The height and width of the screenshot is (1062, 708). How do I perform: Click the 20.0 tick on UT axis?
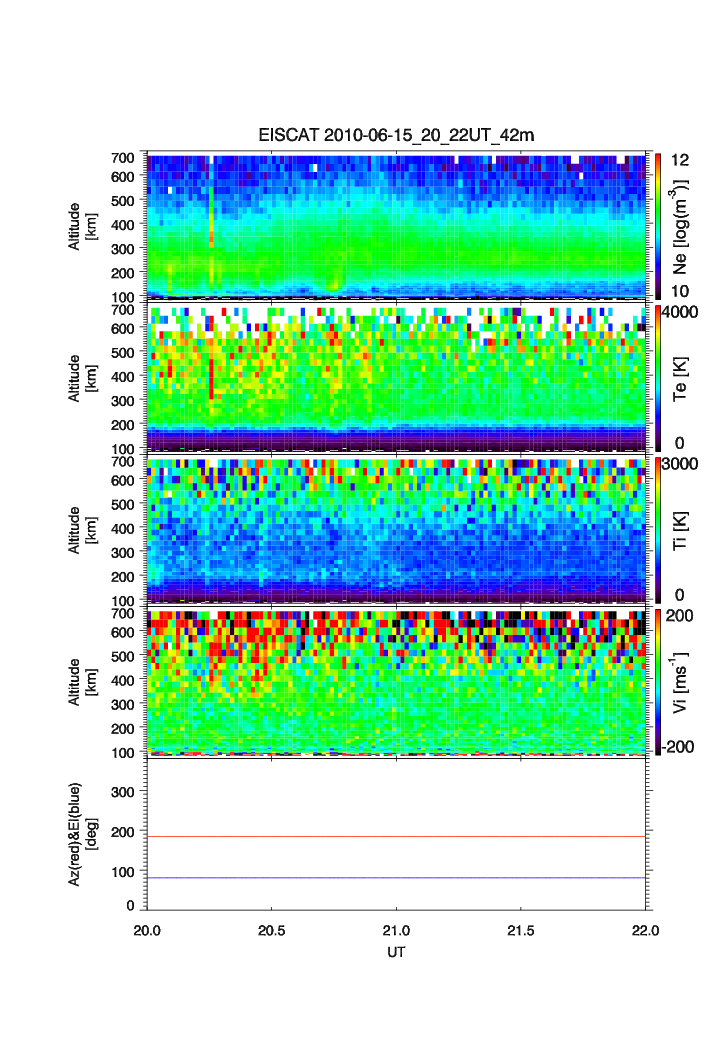point(148,930)
